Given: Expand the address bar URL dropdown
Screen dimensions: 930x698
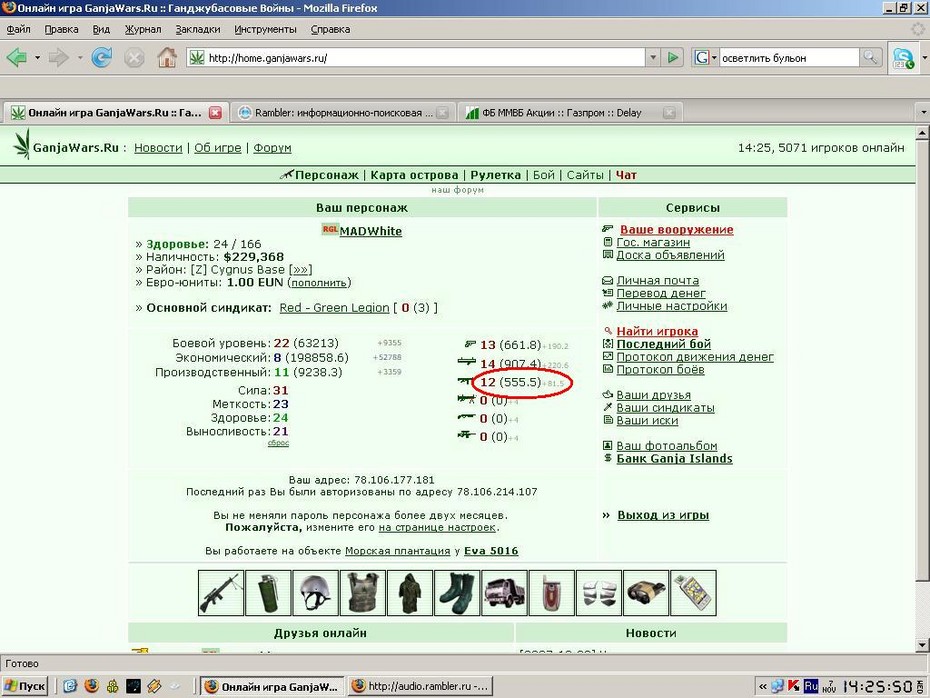Looking at the screenshot, I should (653, 58).
